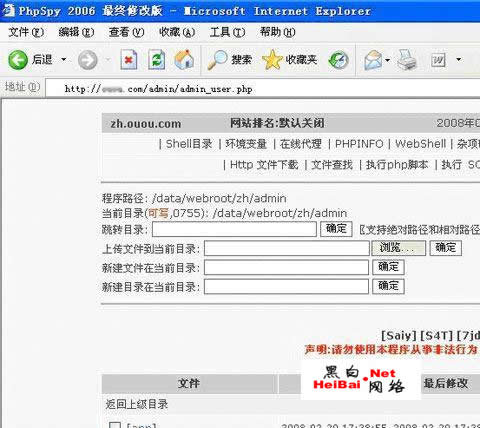Open the PHPINFO link
The width and height of the screenshot is (480, 428).
[359, 144]
